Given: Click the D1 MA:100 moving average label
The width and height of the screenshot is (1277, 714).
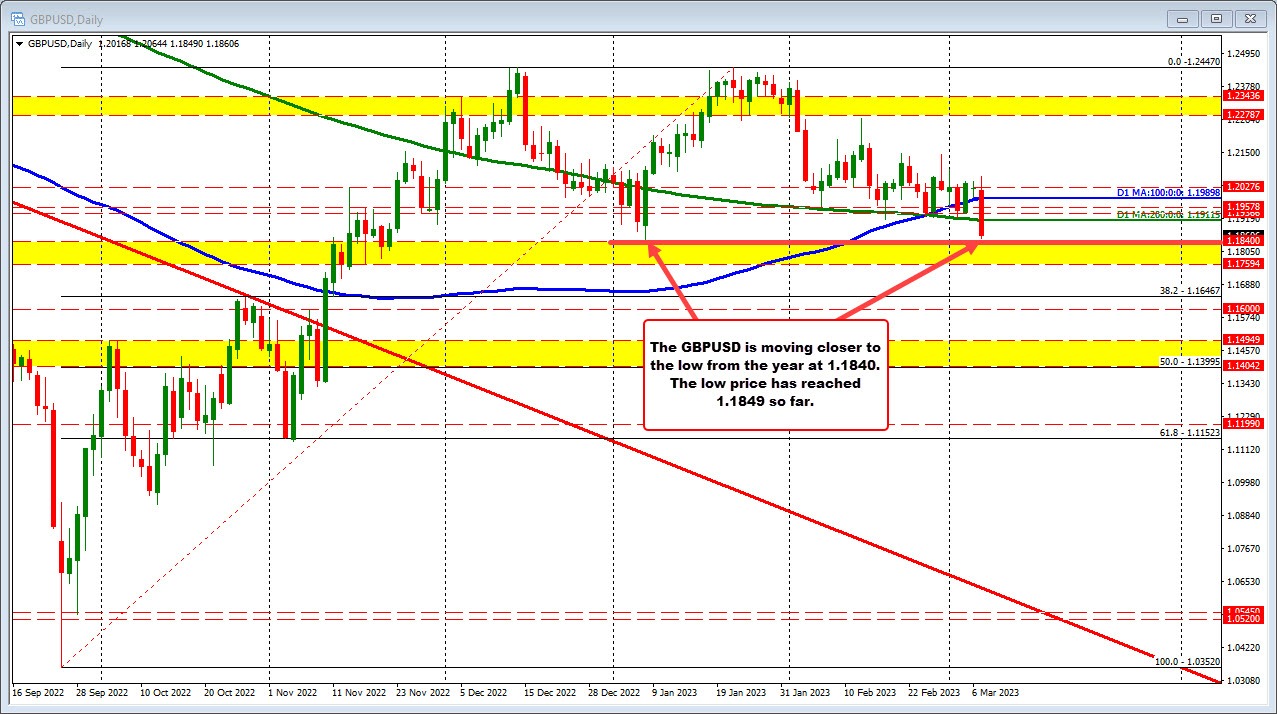Looking at the screenshot, I should pos(1166,191).
